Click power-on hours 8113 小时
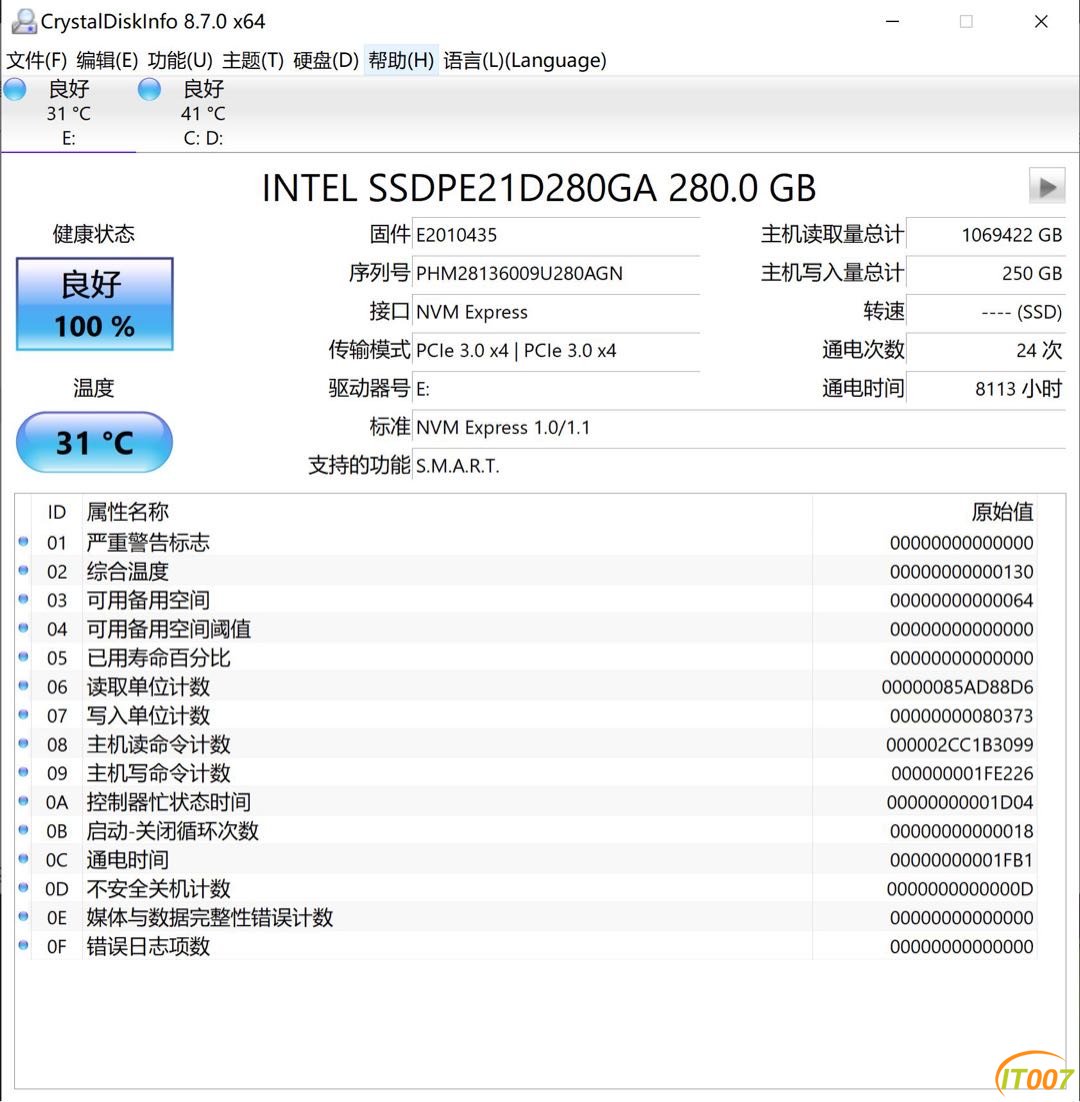This screenshot has height=1102, width=1080. (987, 389)
